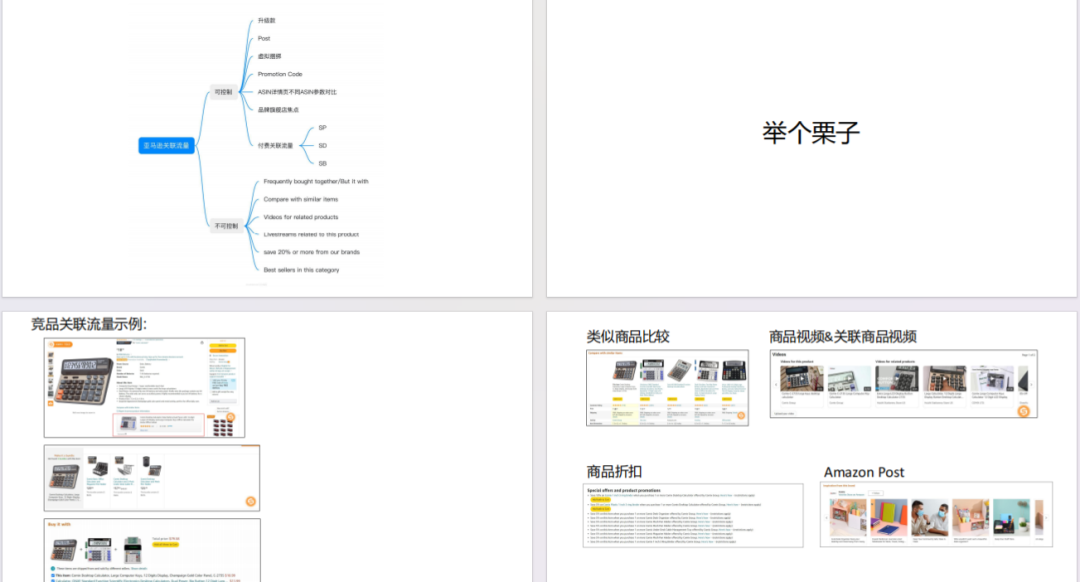Image resolution: width=1080 pixels, height=582 pixels.
Task: Select the 虚拟捆绑 node
Action: tap(269, 56)
